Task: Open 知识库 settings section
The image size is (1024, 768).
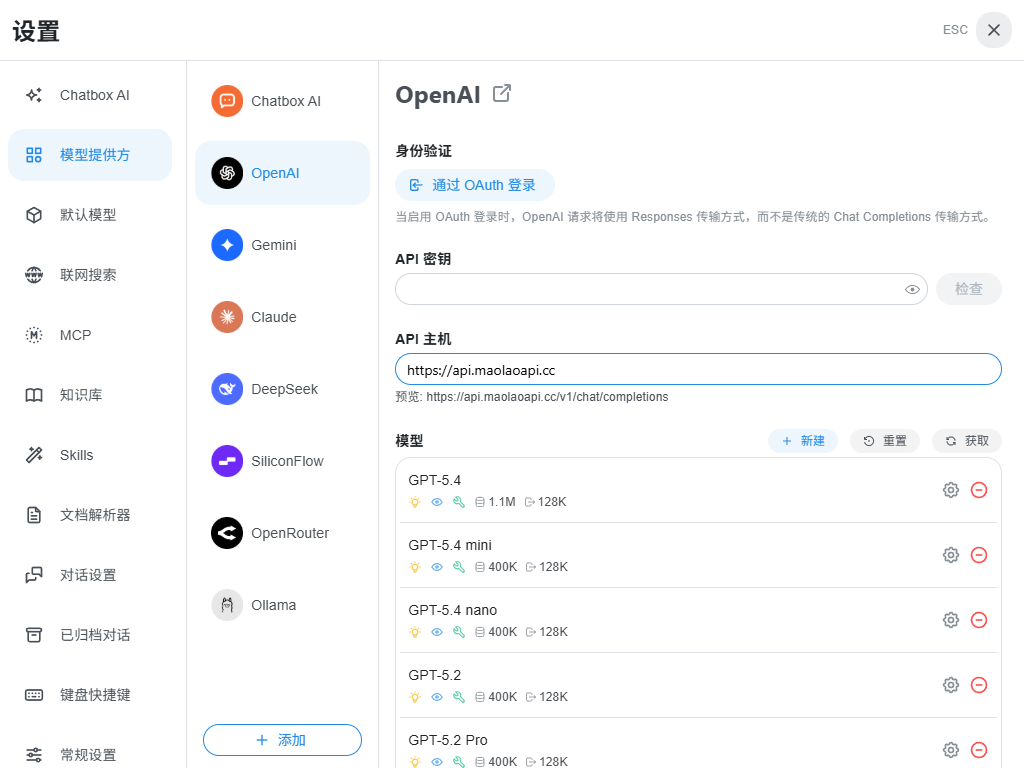Action: point(89,395)
